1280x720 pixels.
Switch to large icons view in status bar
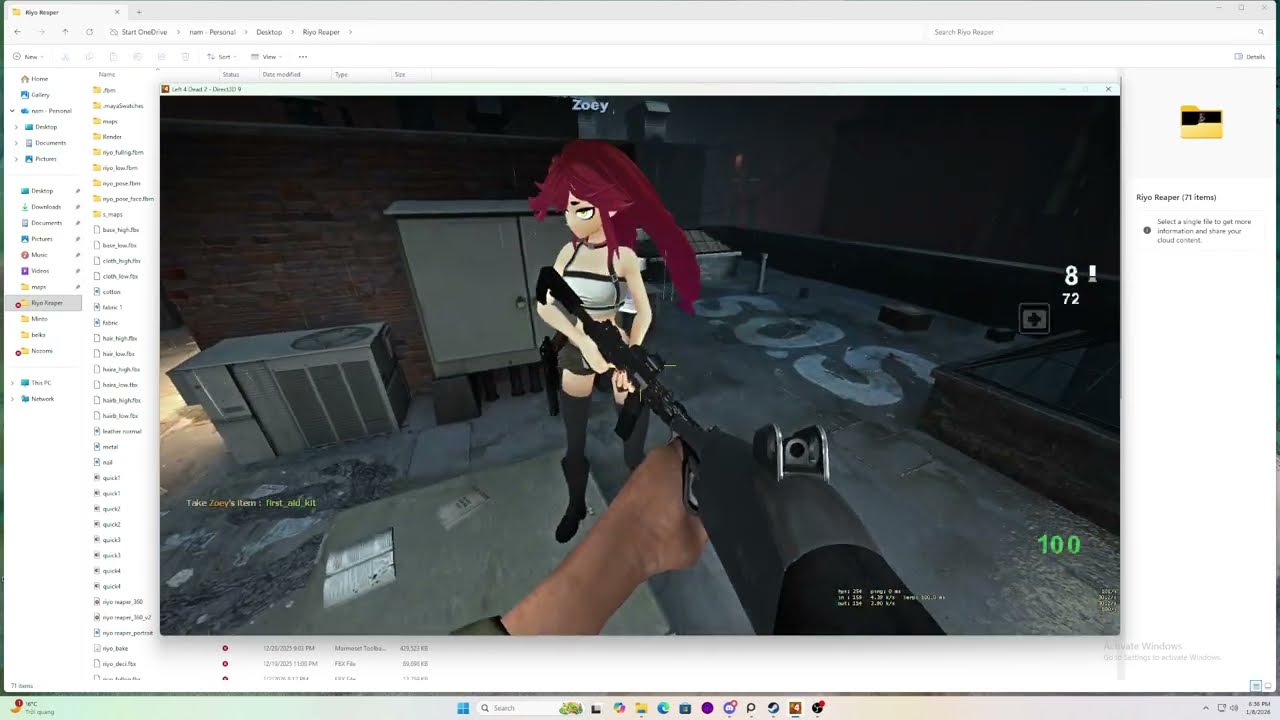pyautogui.click(x=1267, y=686)
